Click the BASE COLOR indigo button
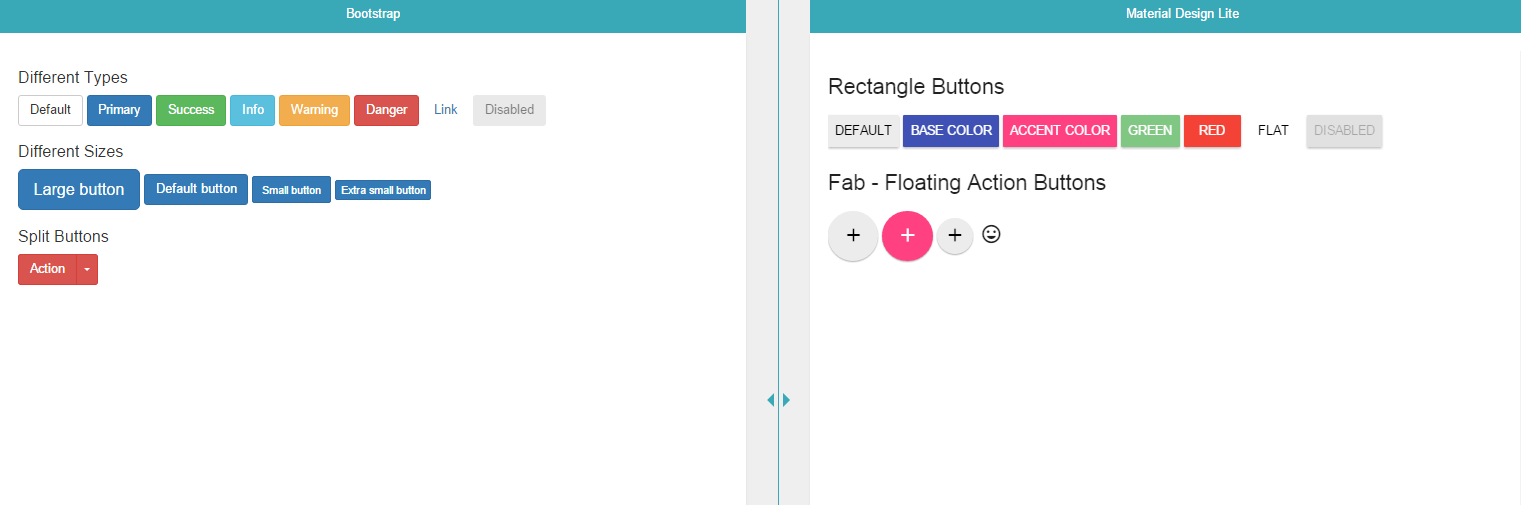Image resolution: width=1521 pixels, height=505 pixels. pyautogui.click(x=951, y=131)
